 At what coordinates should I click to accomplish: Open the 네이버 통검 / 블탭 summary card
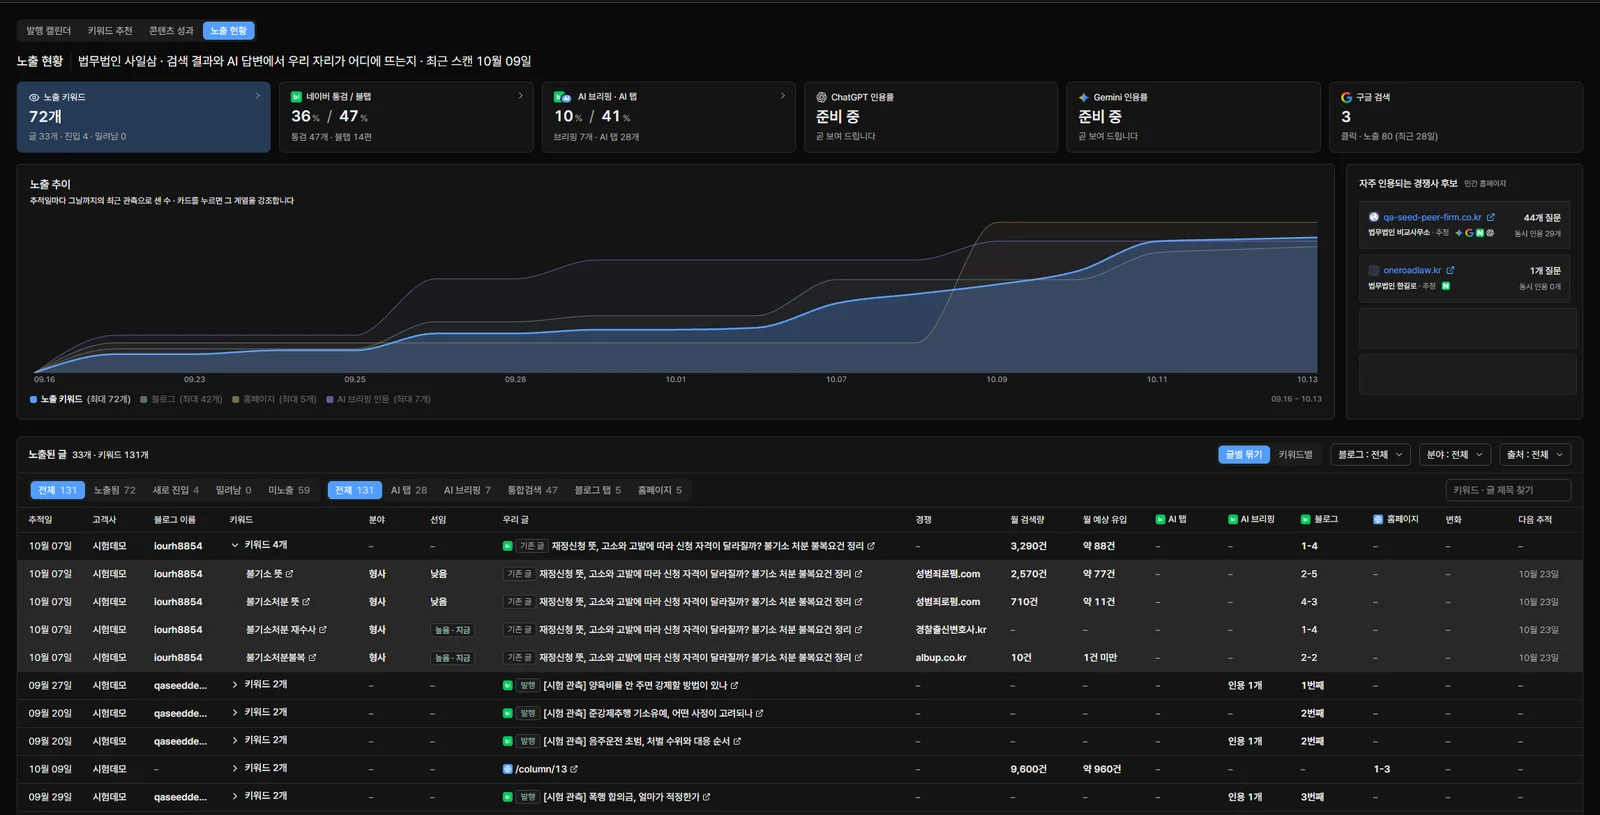point(406,117)
